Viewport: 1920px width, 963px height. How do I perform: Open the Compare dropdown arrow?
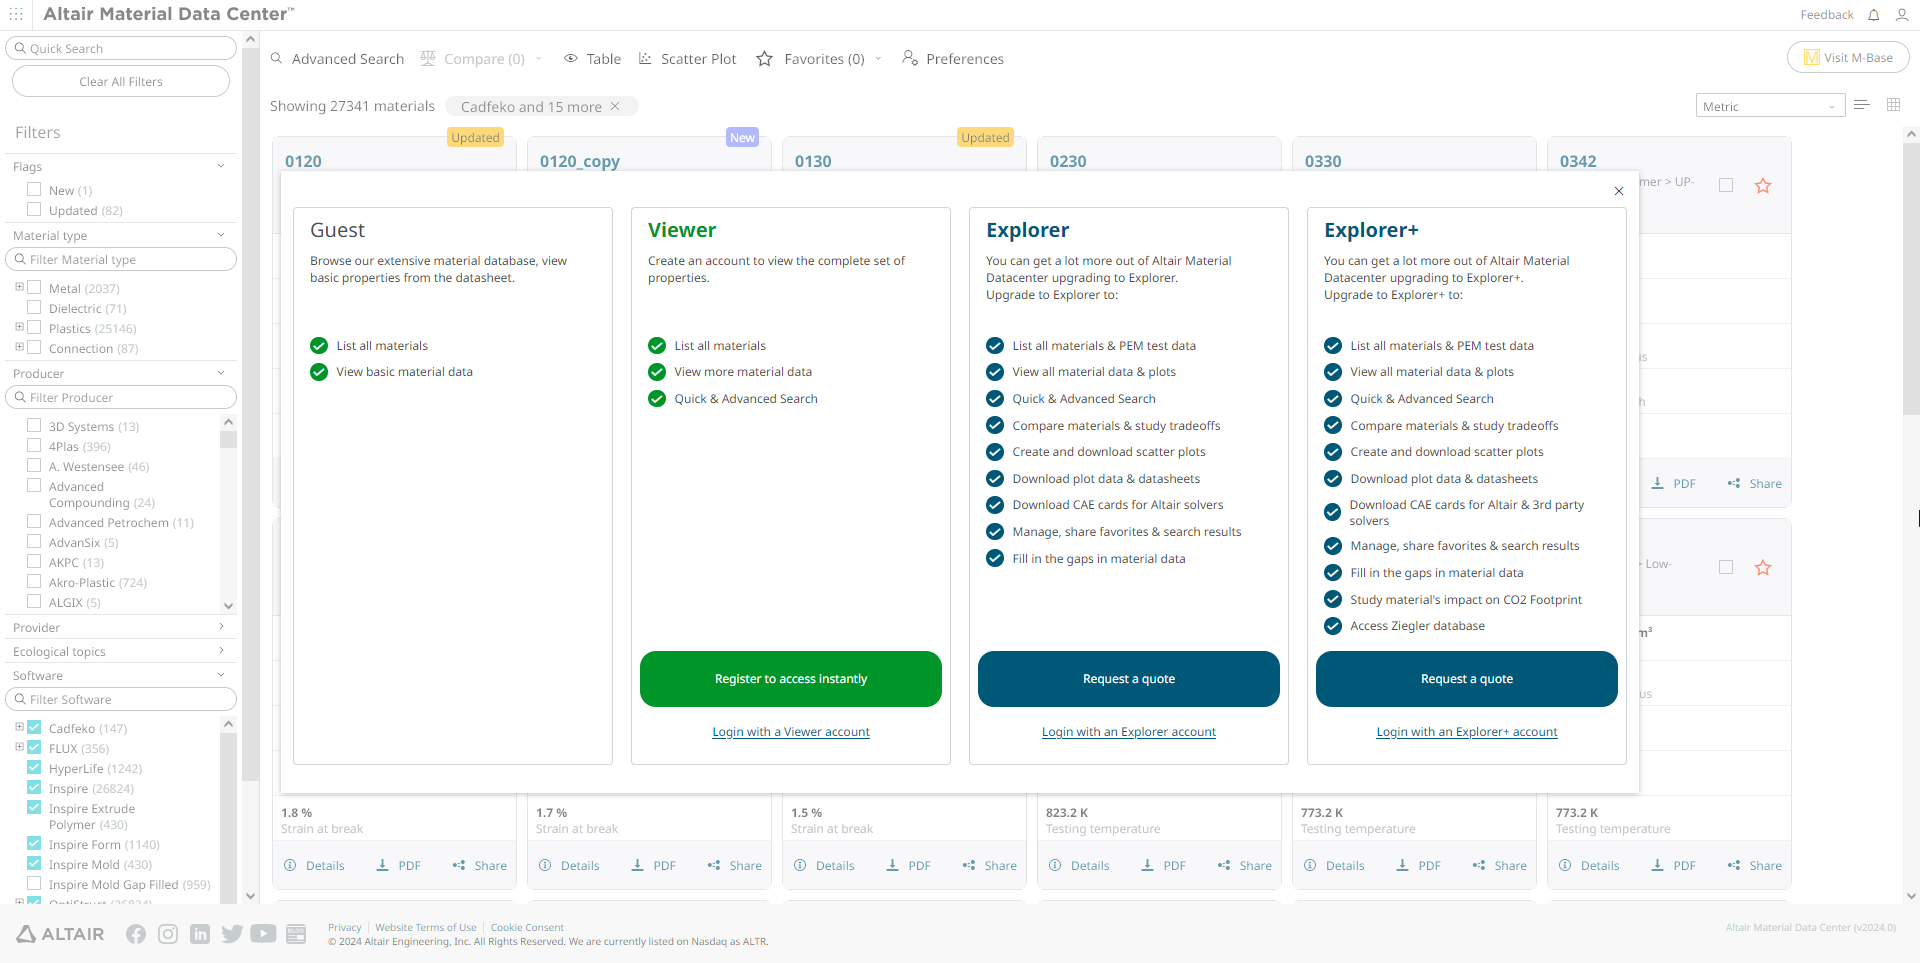pyautogui.click(x=539, y=59)
